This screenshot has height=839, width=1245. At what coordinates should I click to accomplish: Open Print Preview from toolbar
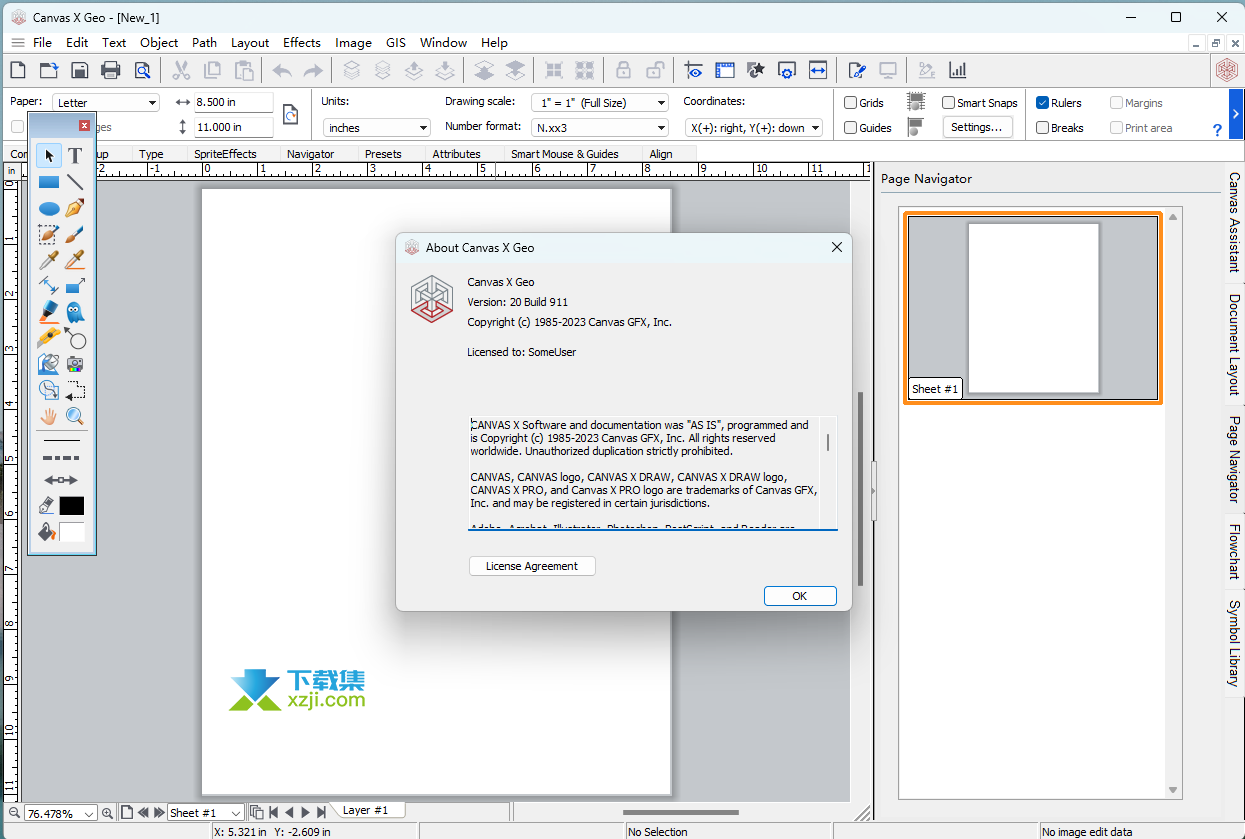pos(142,70)
